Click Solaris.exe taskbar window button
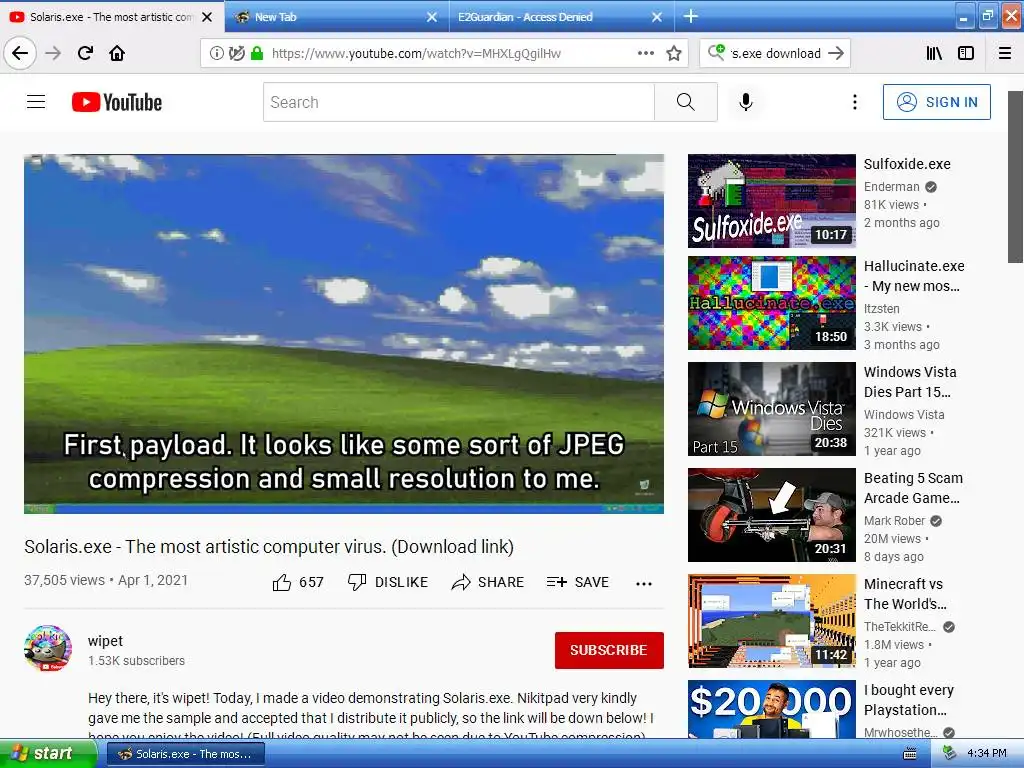The image size is (1024, 768). [x=186, y=754]
